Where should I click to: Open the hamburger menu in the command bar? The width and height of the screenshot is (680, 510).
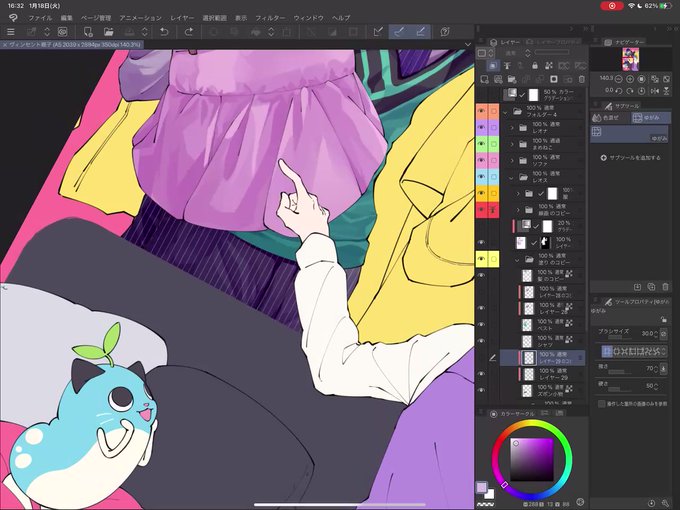tap(11, 32)
